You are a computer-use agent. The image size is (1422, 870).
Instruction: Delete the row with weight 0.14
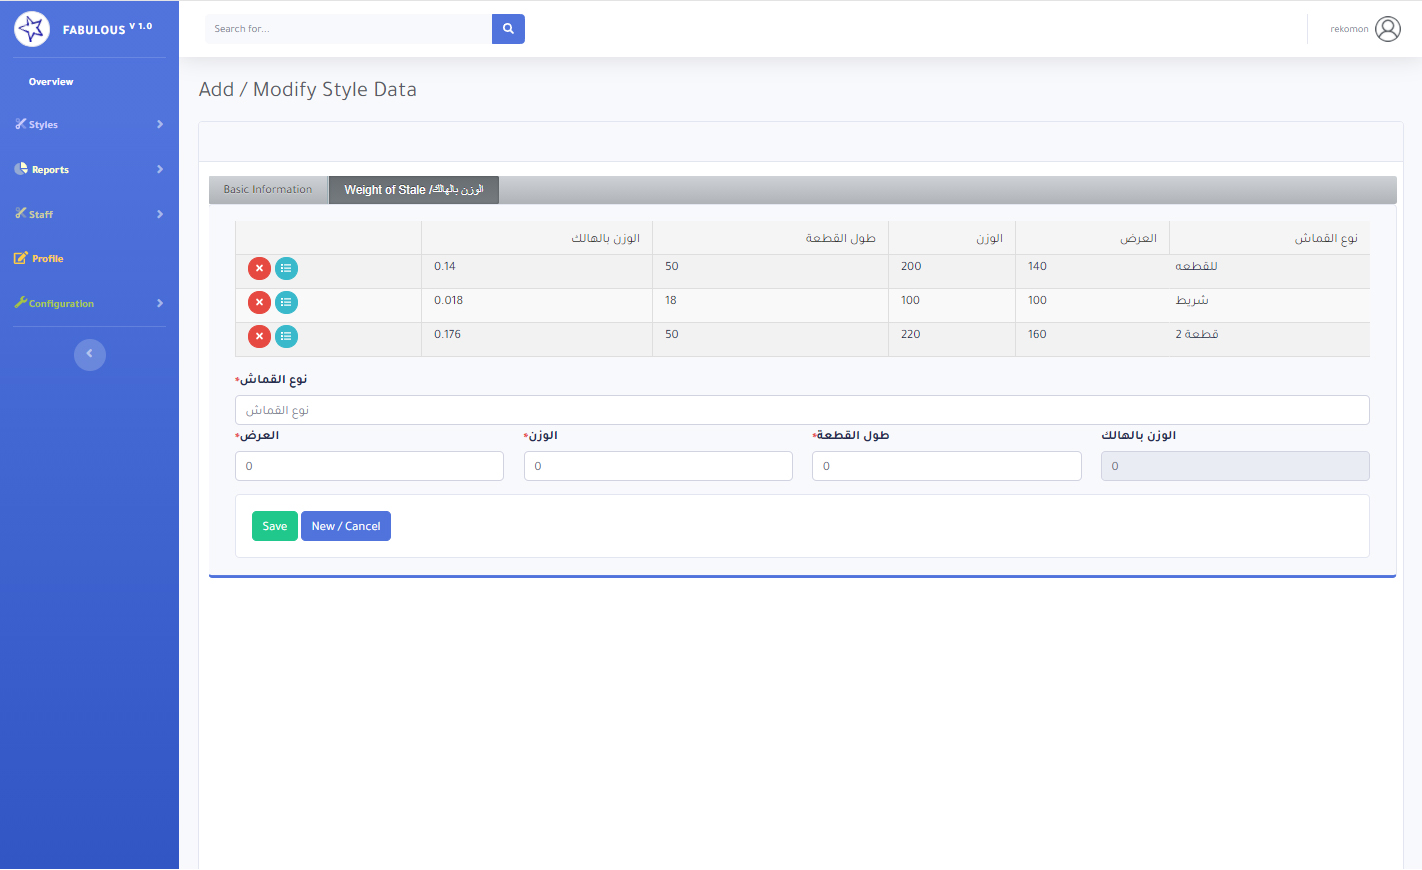(259, 268)
